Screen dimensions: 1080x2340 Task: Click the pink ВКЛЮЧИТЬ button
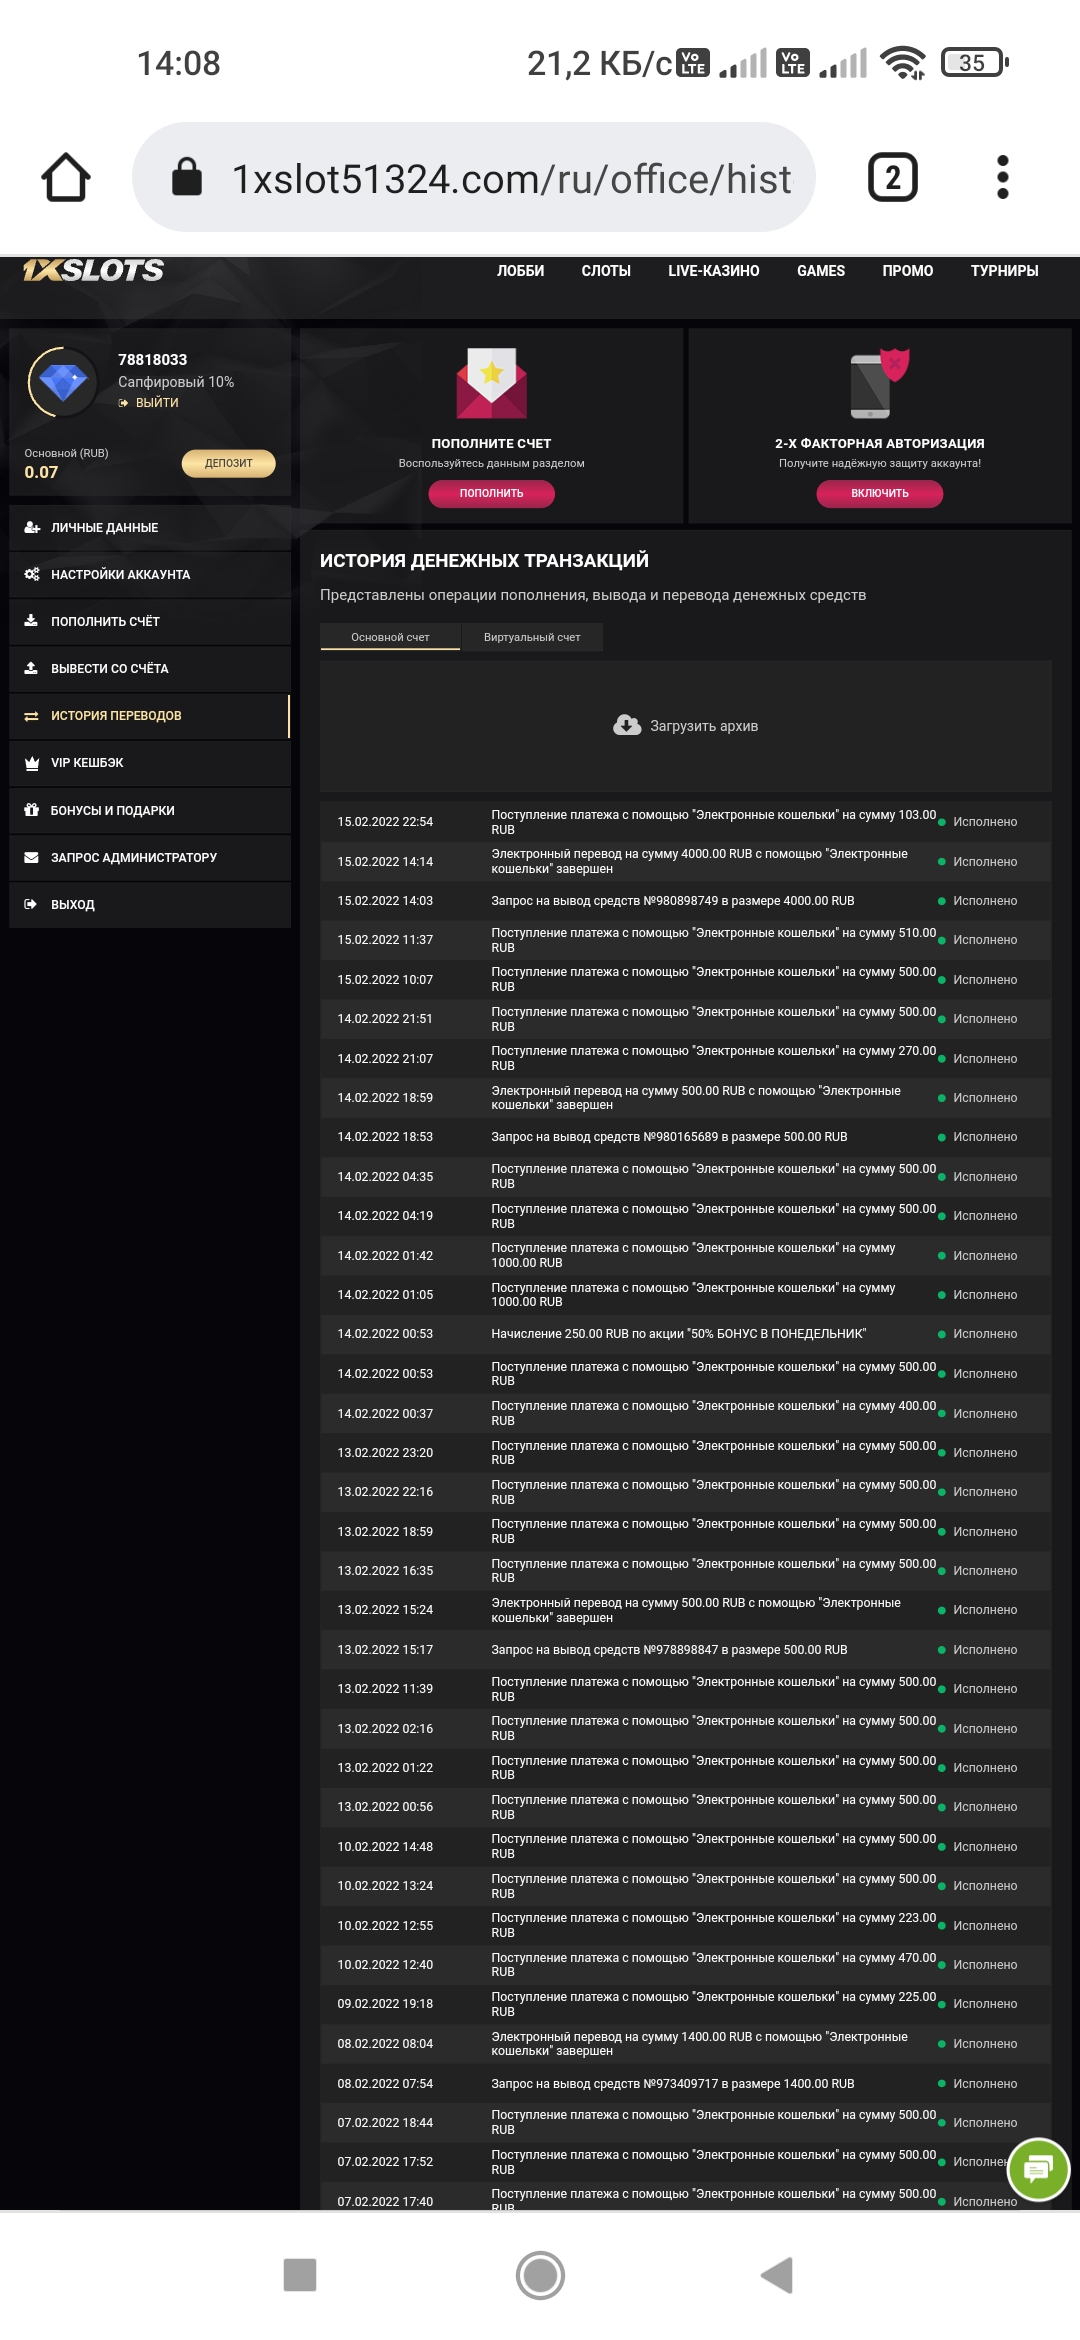(880, 493)
